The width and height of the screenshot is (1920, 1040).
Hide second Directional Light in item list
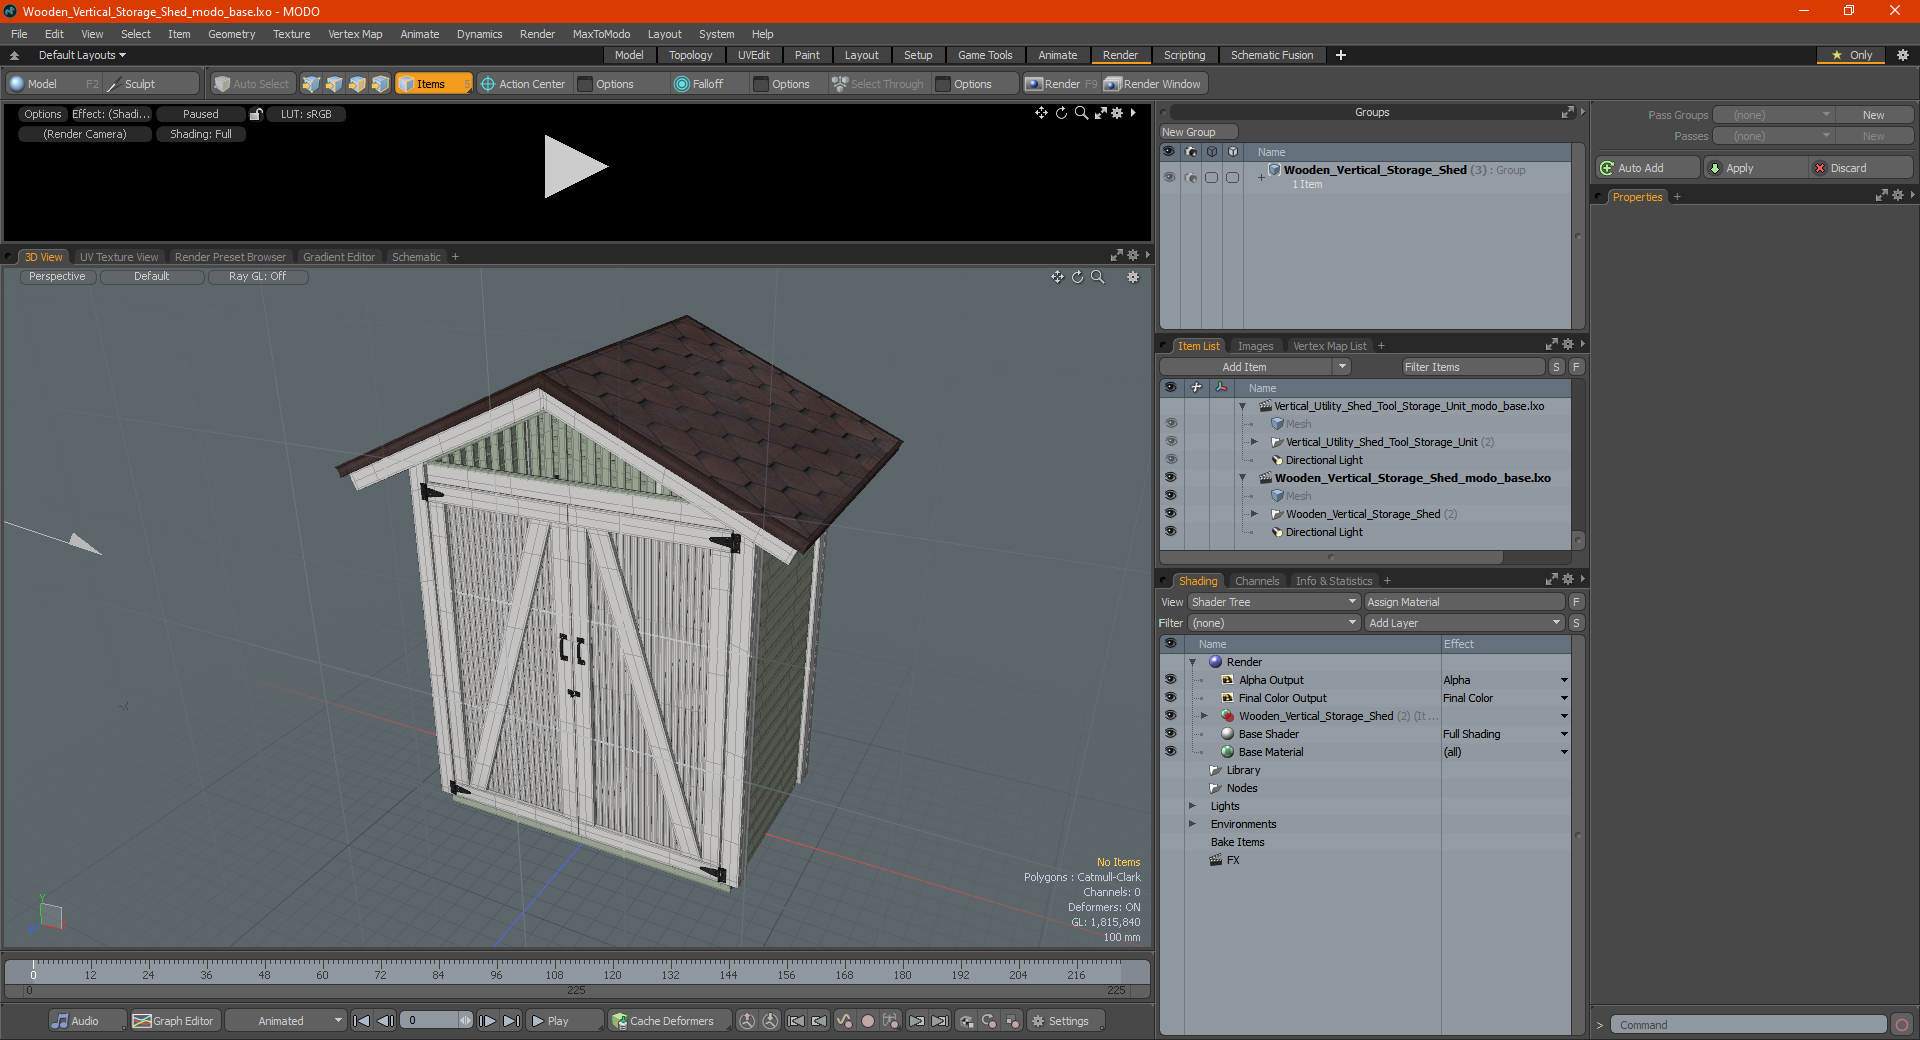(x=1170, y=532)
